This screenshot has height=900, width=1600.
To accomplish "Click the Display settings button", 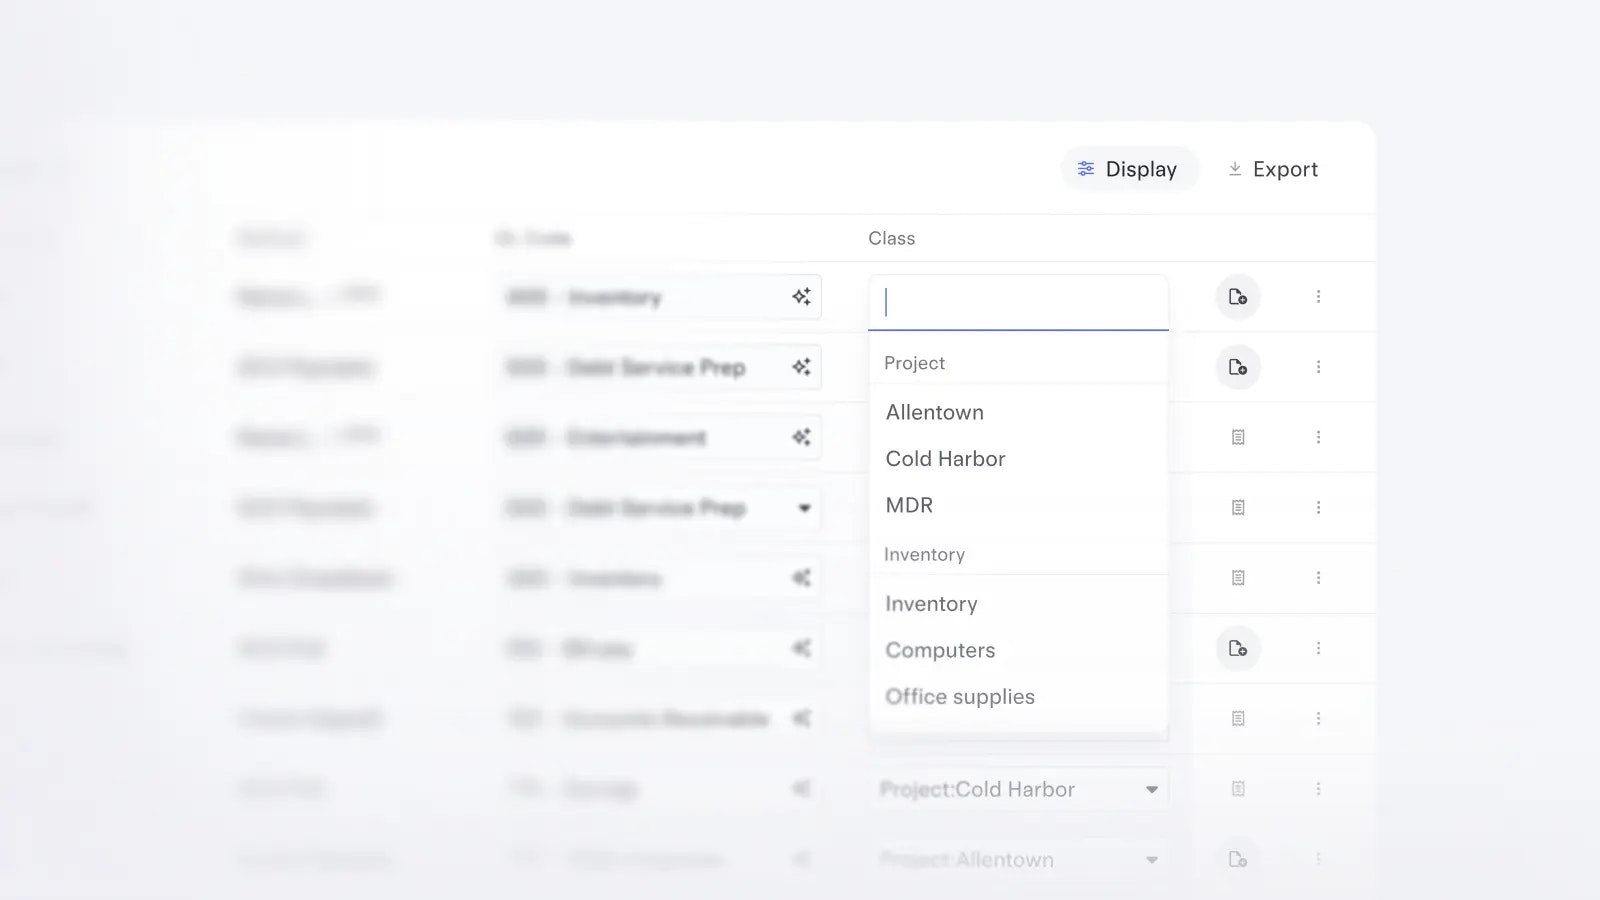I will pos(1128,169).
